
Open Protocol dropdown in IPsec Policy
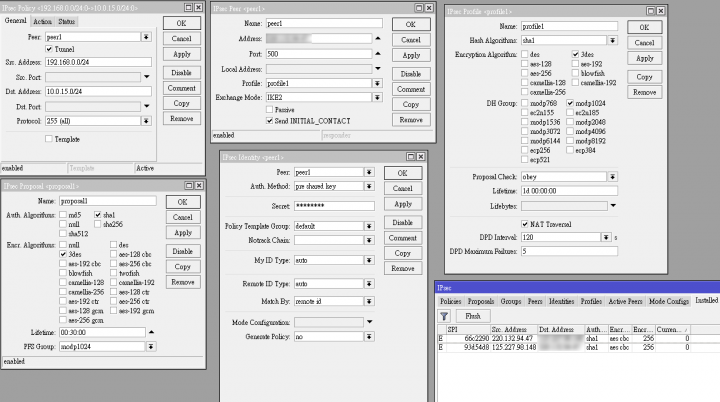click(x=146, y=121)
